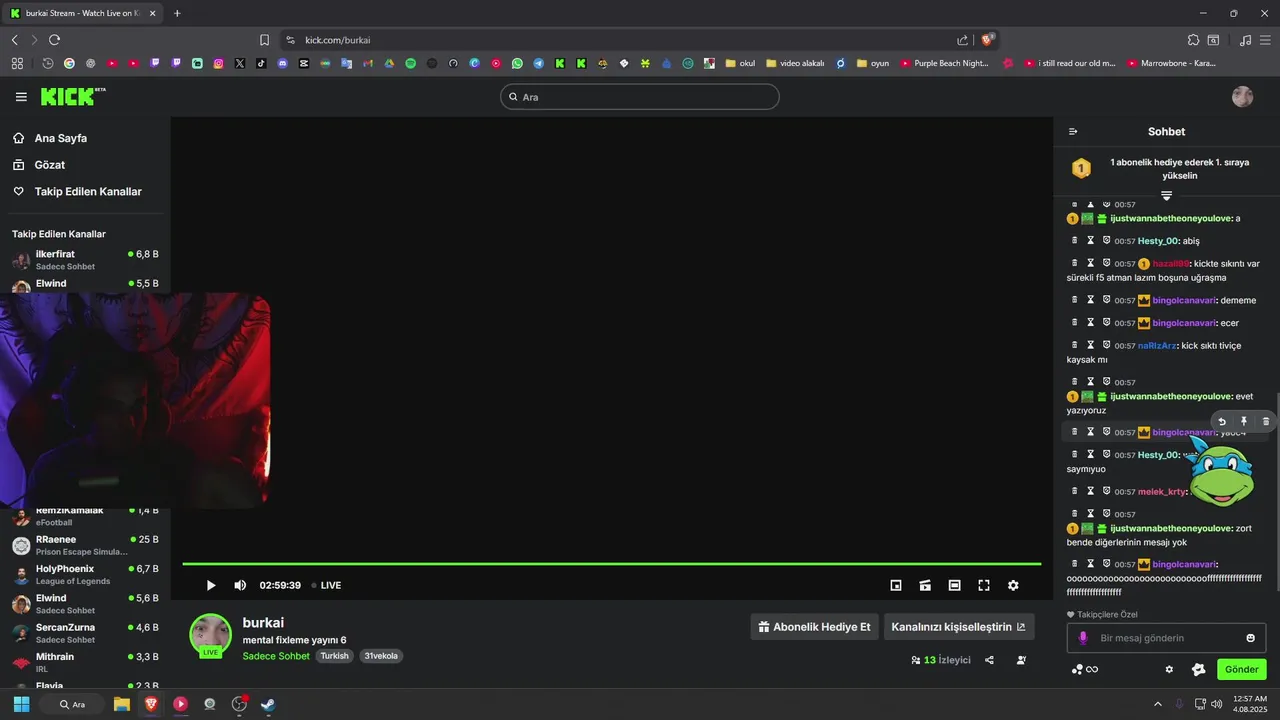This screenshot has width=1280, height=720.
Task: Click the purple microphone icon in chat
Action: pos(1083,638)
